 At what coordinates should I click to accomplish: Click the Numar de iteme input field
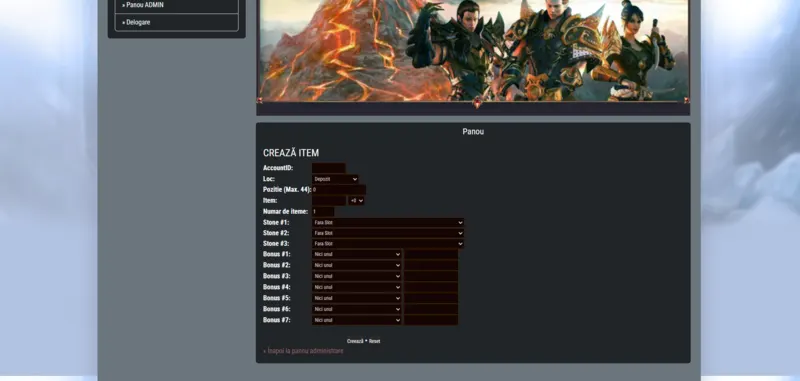tap(323, 211)
